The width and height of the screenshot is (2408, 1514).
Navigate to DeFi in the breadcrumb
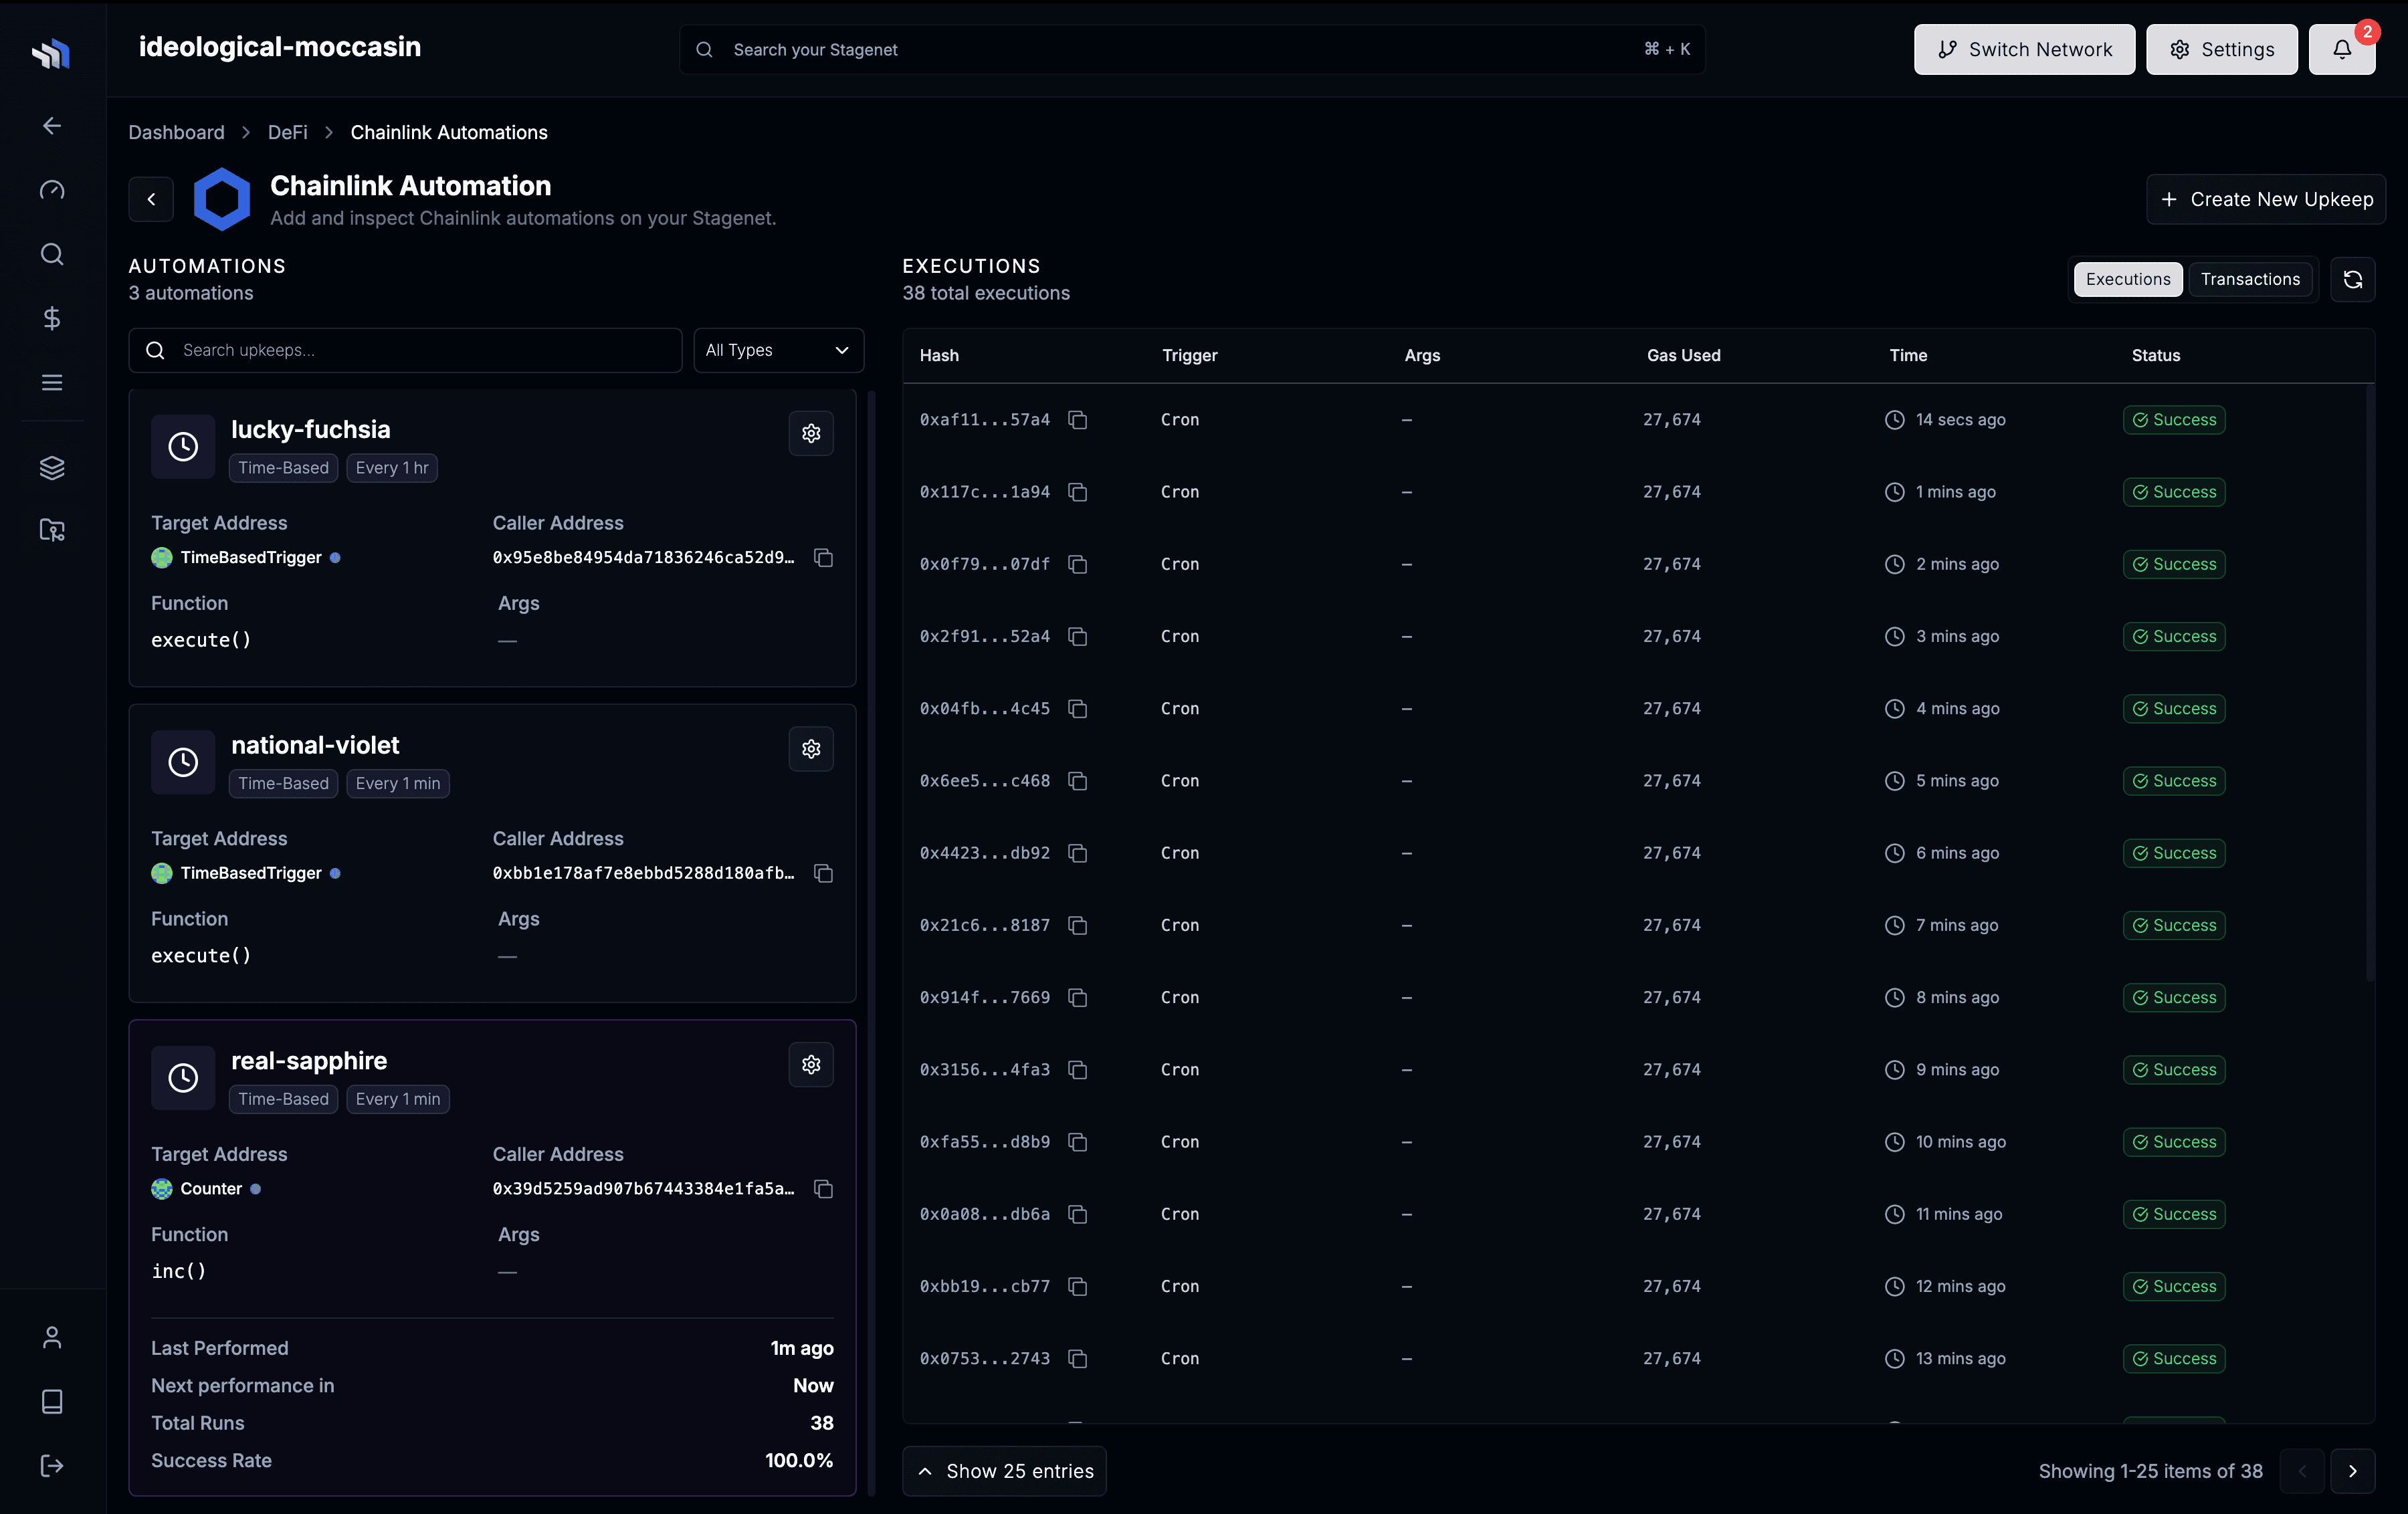coord(287,132)
